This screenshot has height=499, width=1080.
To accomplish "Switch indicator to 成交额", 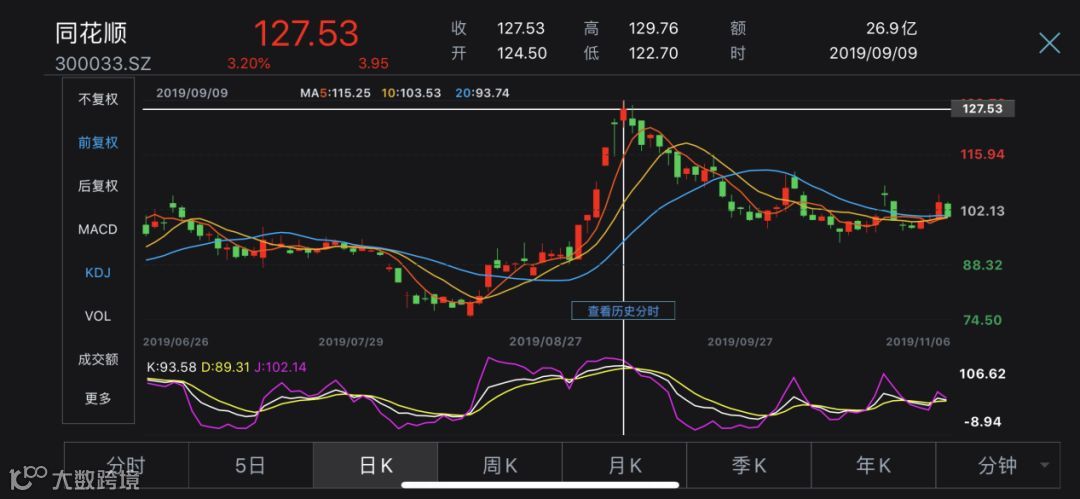I will coord(98,359).
